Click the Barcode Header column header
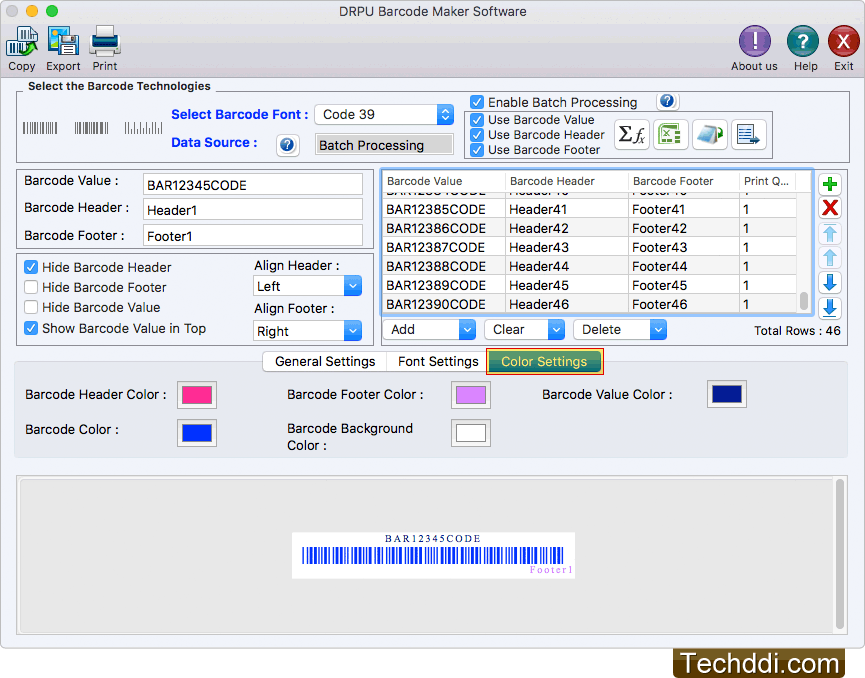The height and width of the screenshot is (678, 865). pos(567,181)
